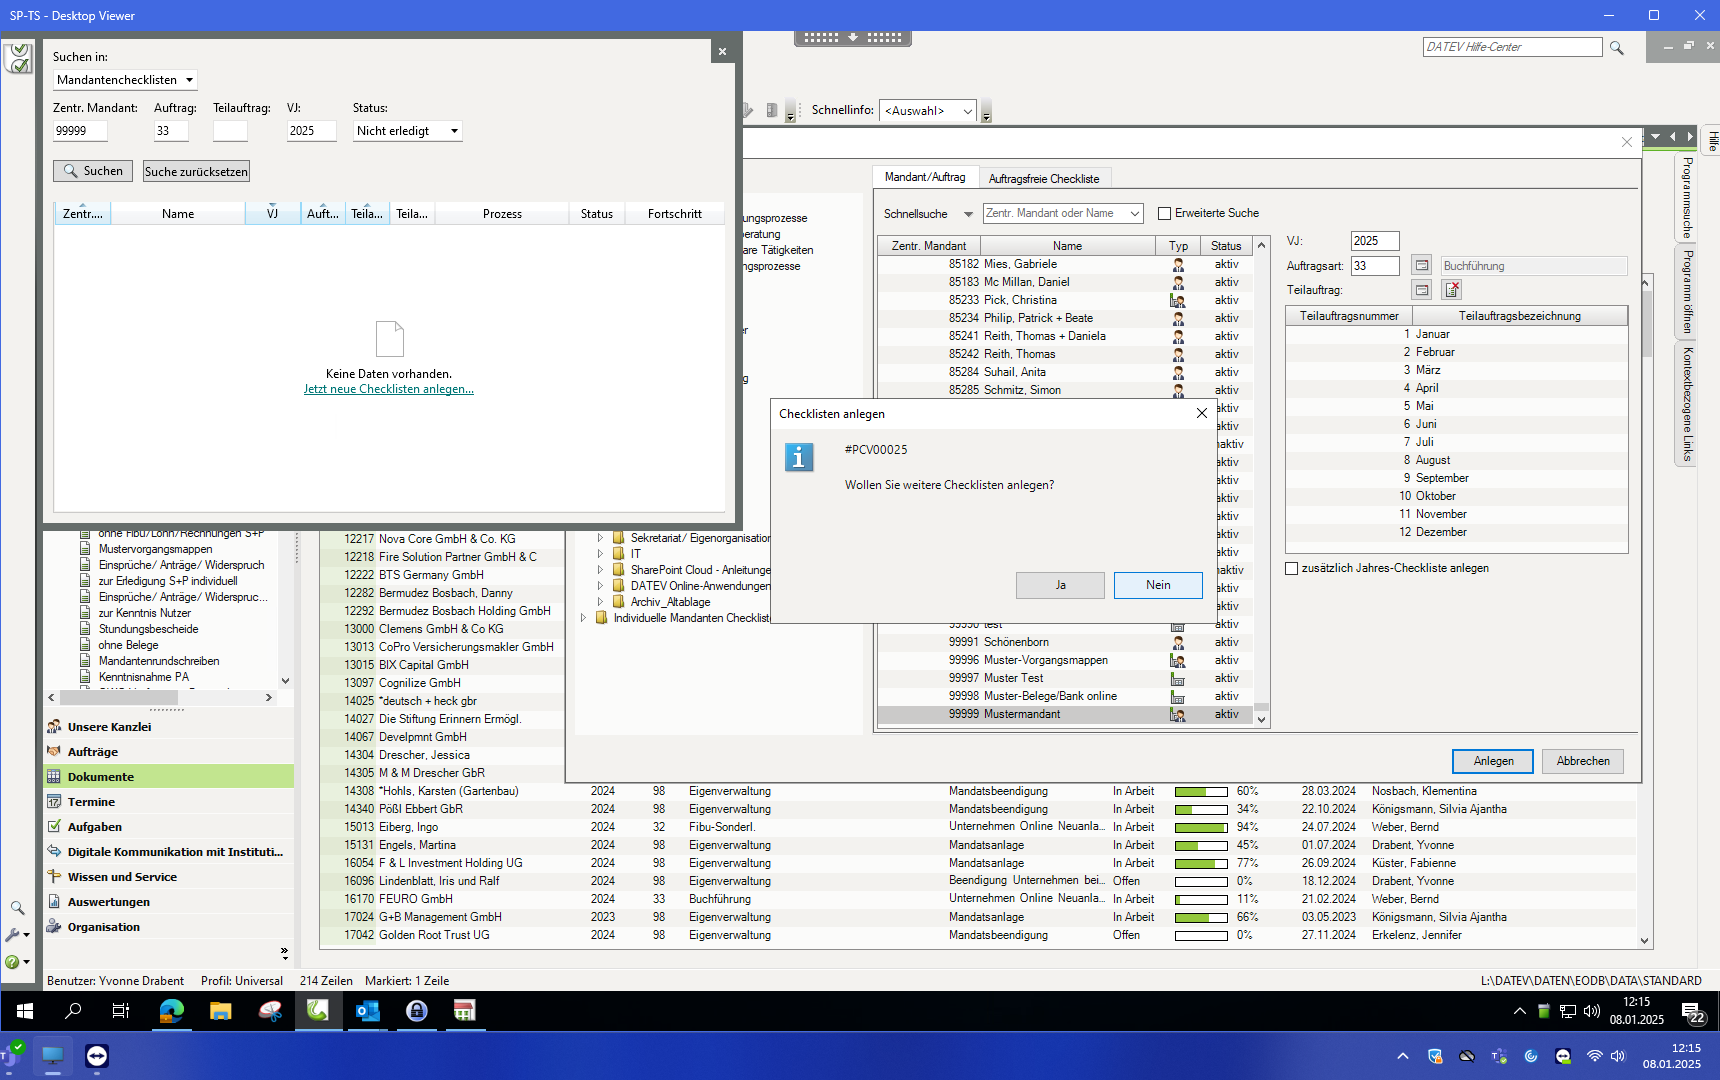Check zusätzlich Jahres-Checkliste anlegen

click(1291, 569)
